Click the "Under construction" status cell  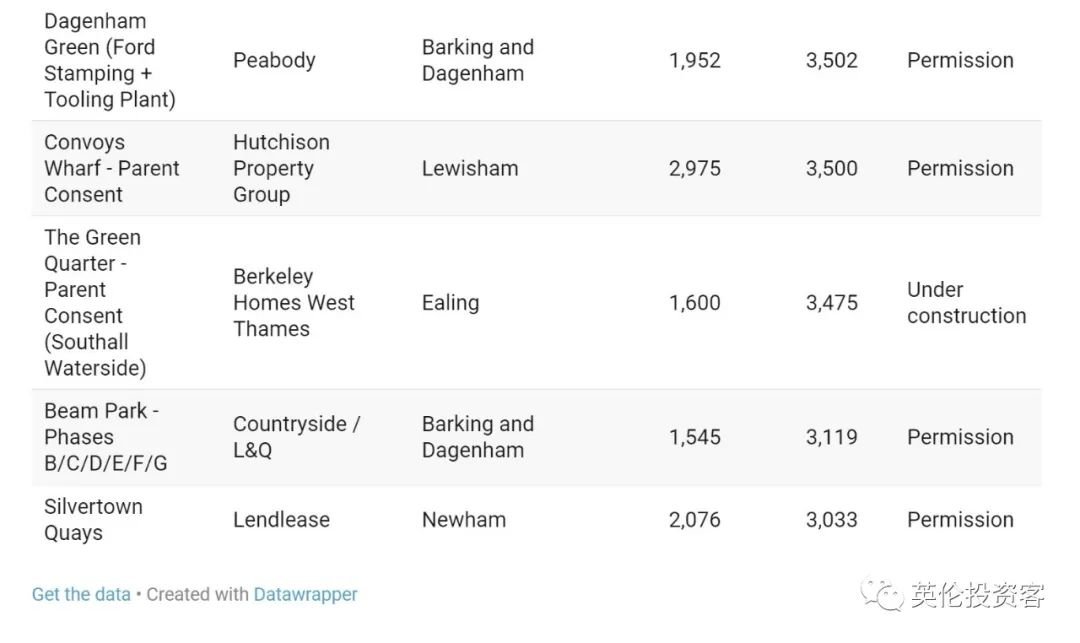[966, 302]
